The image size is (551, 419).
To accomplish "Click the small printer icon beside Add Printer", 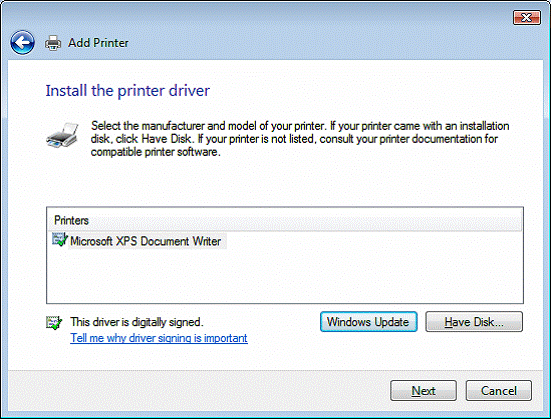I will coord(53,43).
